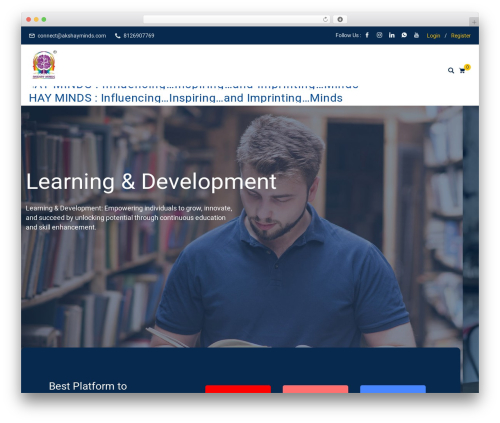Image resolution: width=500 pixels, height=423 pixels.
Task: Click the envelope email icon
Action: pos(32,36)
